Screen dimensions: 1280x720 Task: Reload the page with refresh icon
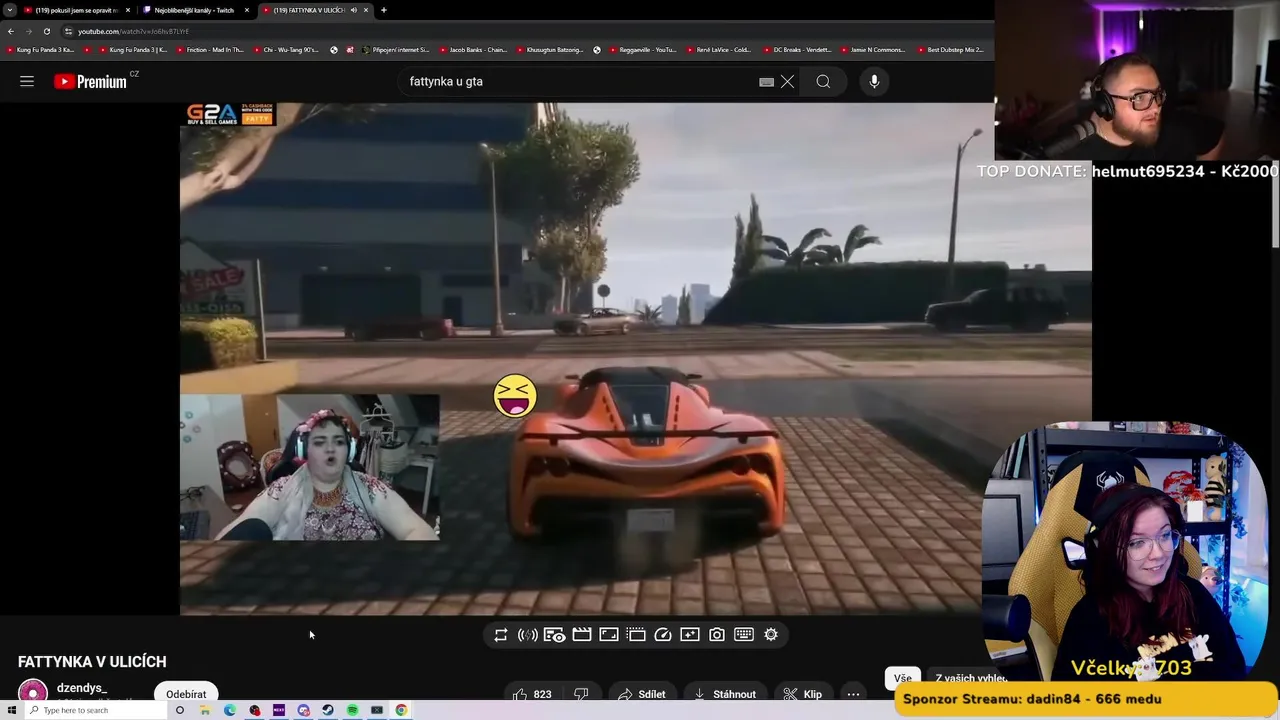[x=46, y=31]
